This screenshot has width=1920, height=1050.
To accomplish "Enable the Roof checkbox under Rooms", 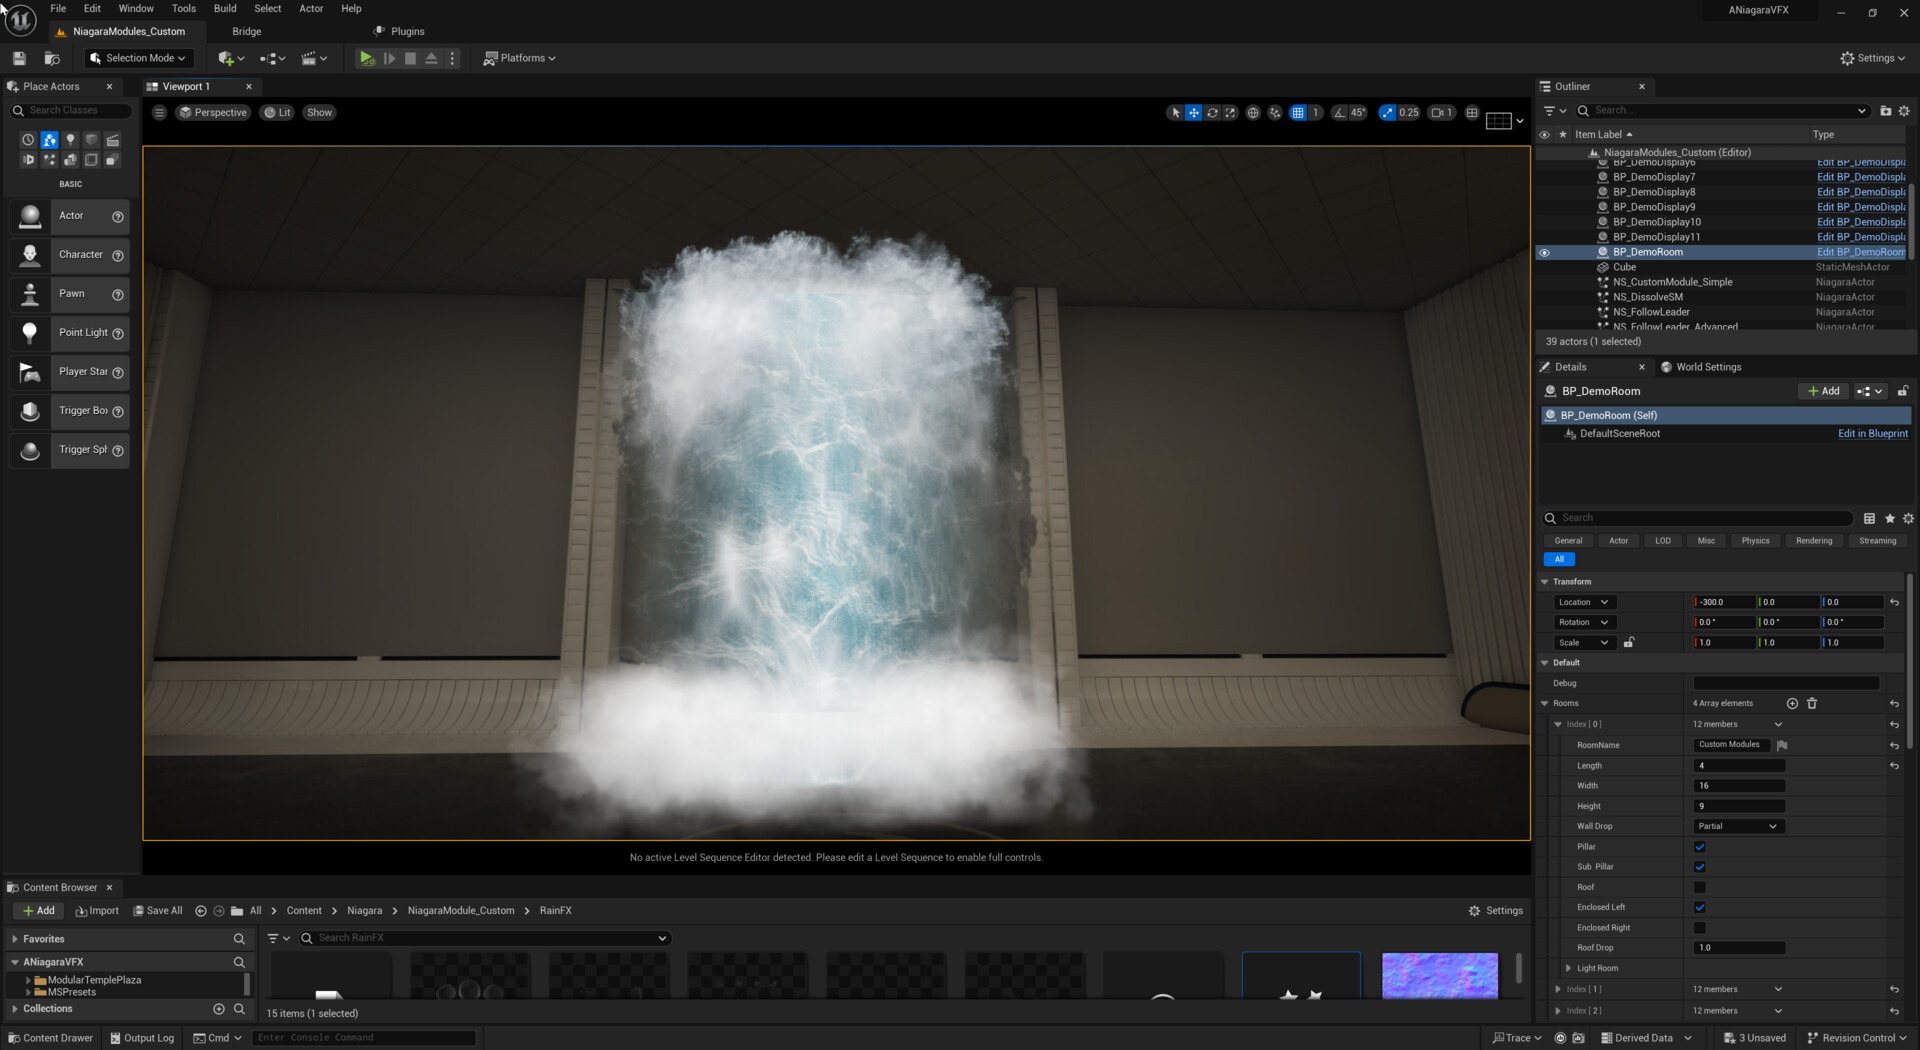I will click(1700, 887).
